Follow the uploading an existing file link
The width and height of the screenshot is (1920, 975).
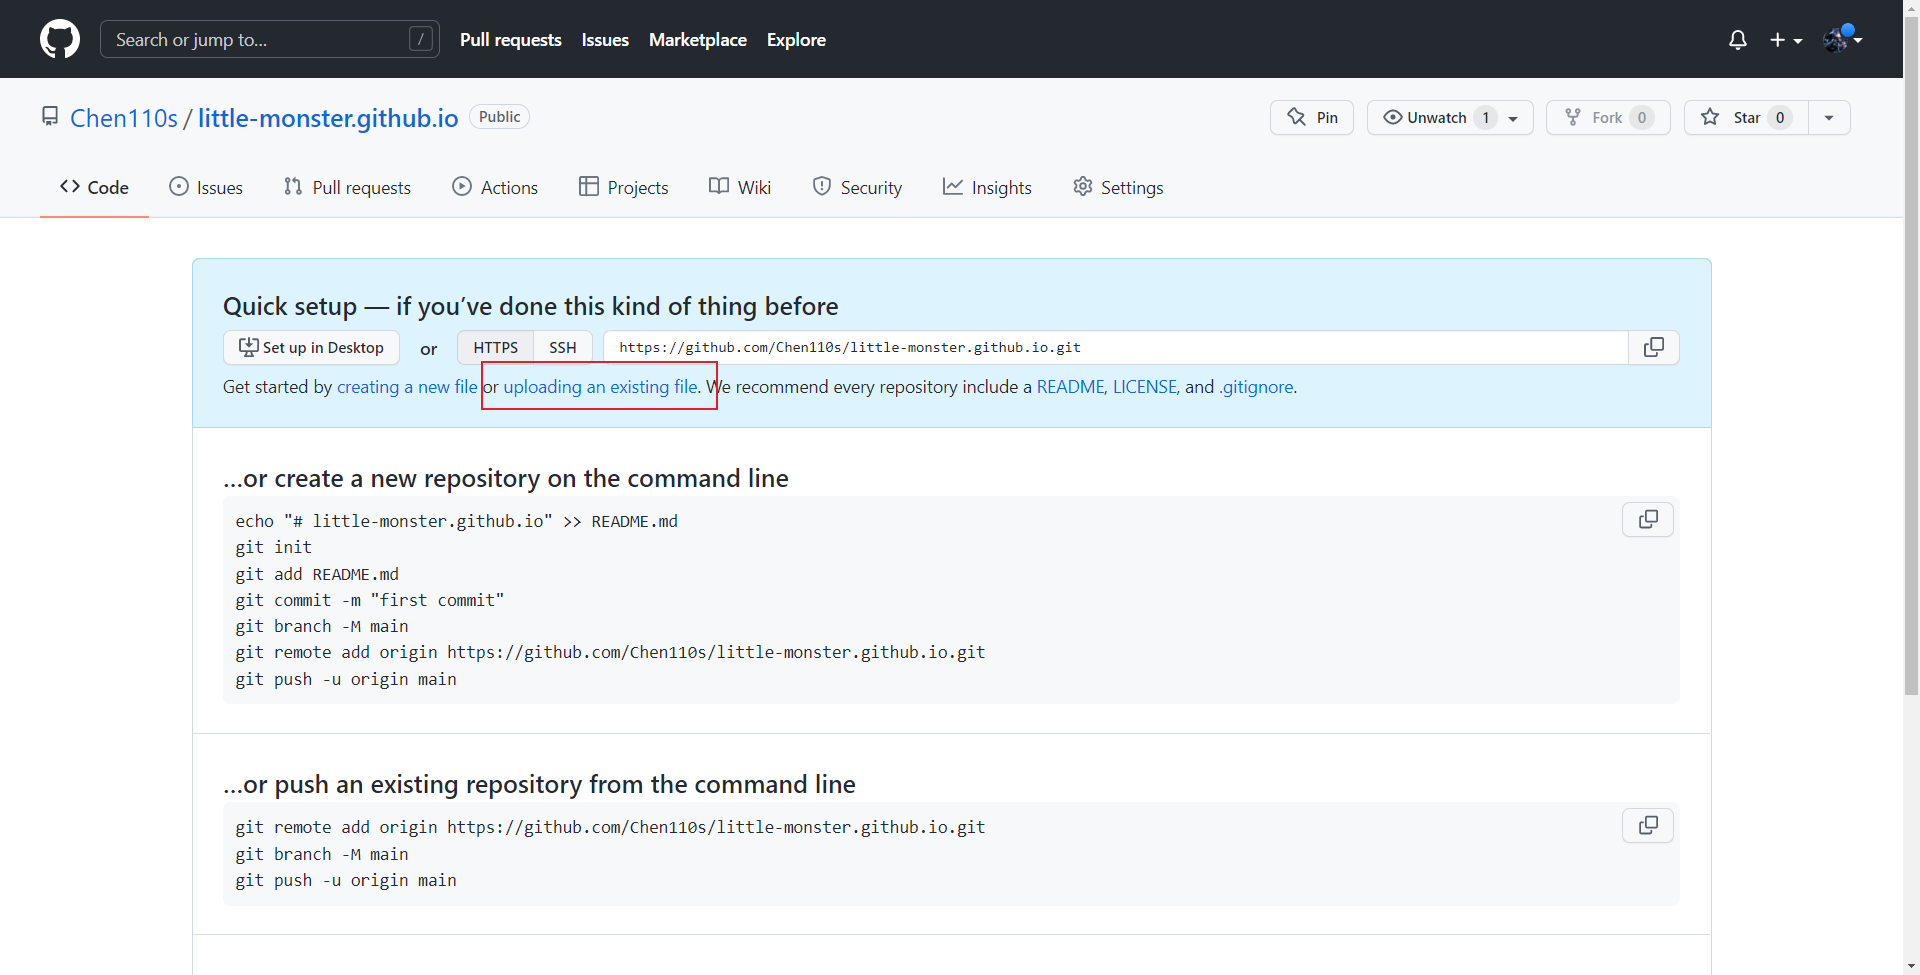[x=600, y=387]
